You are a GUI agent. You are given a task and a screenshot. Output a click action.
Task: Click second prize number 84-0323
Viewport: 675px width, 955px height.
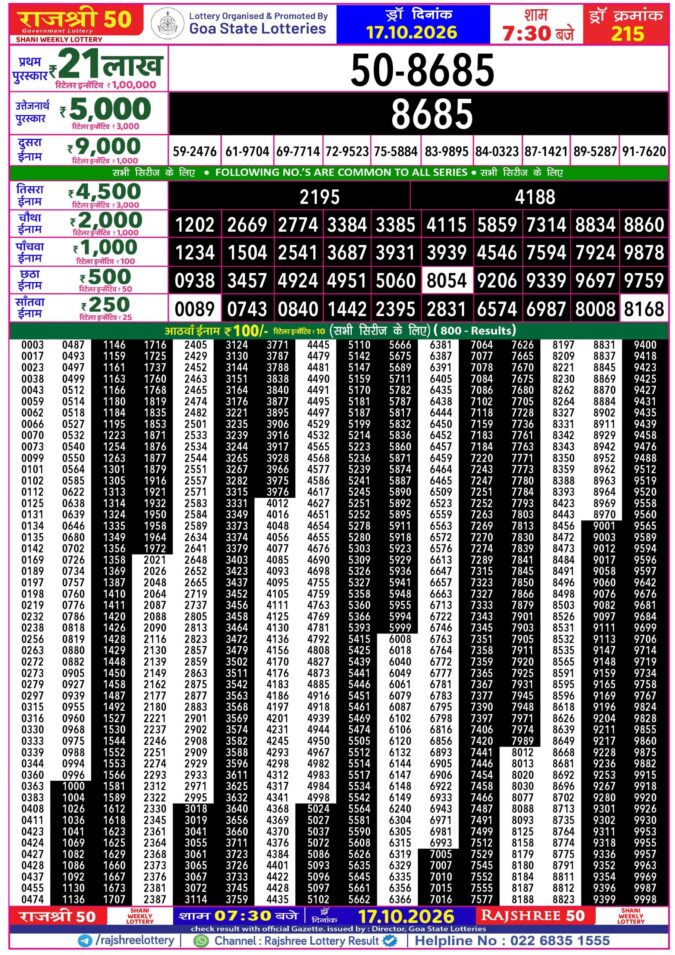click(497, 151)
